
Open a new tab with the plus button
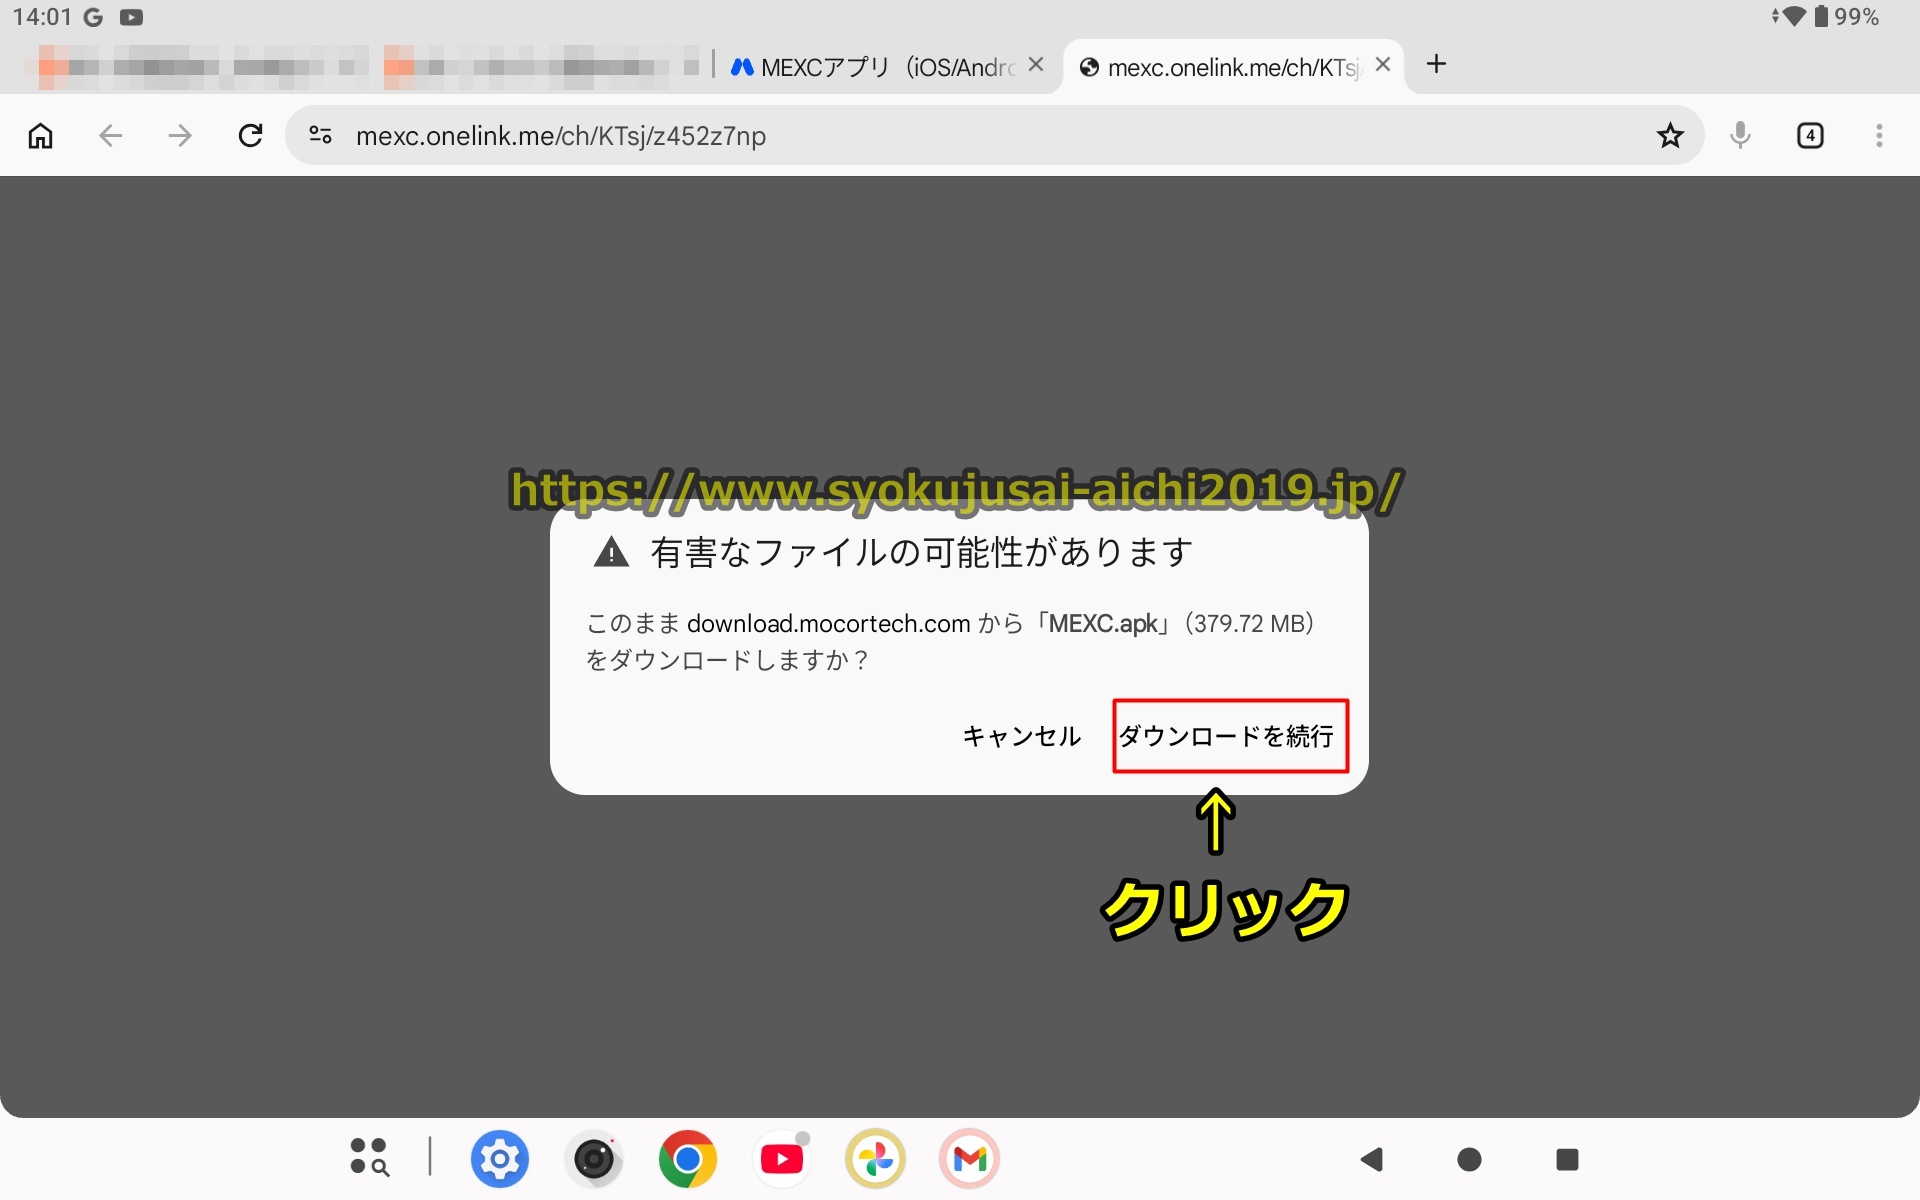click(x=1437, y=64)
